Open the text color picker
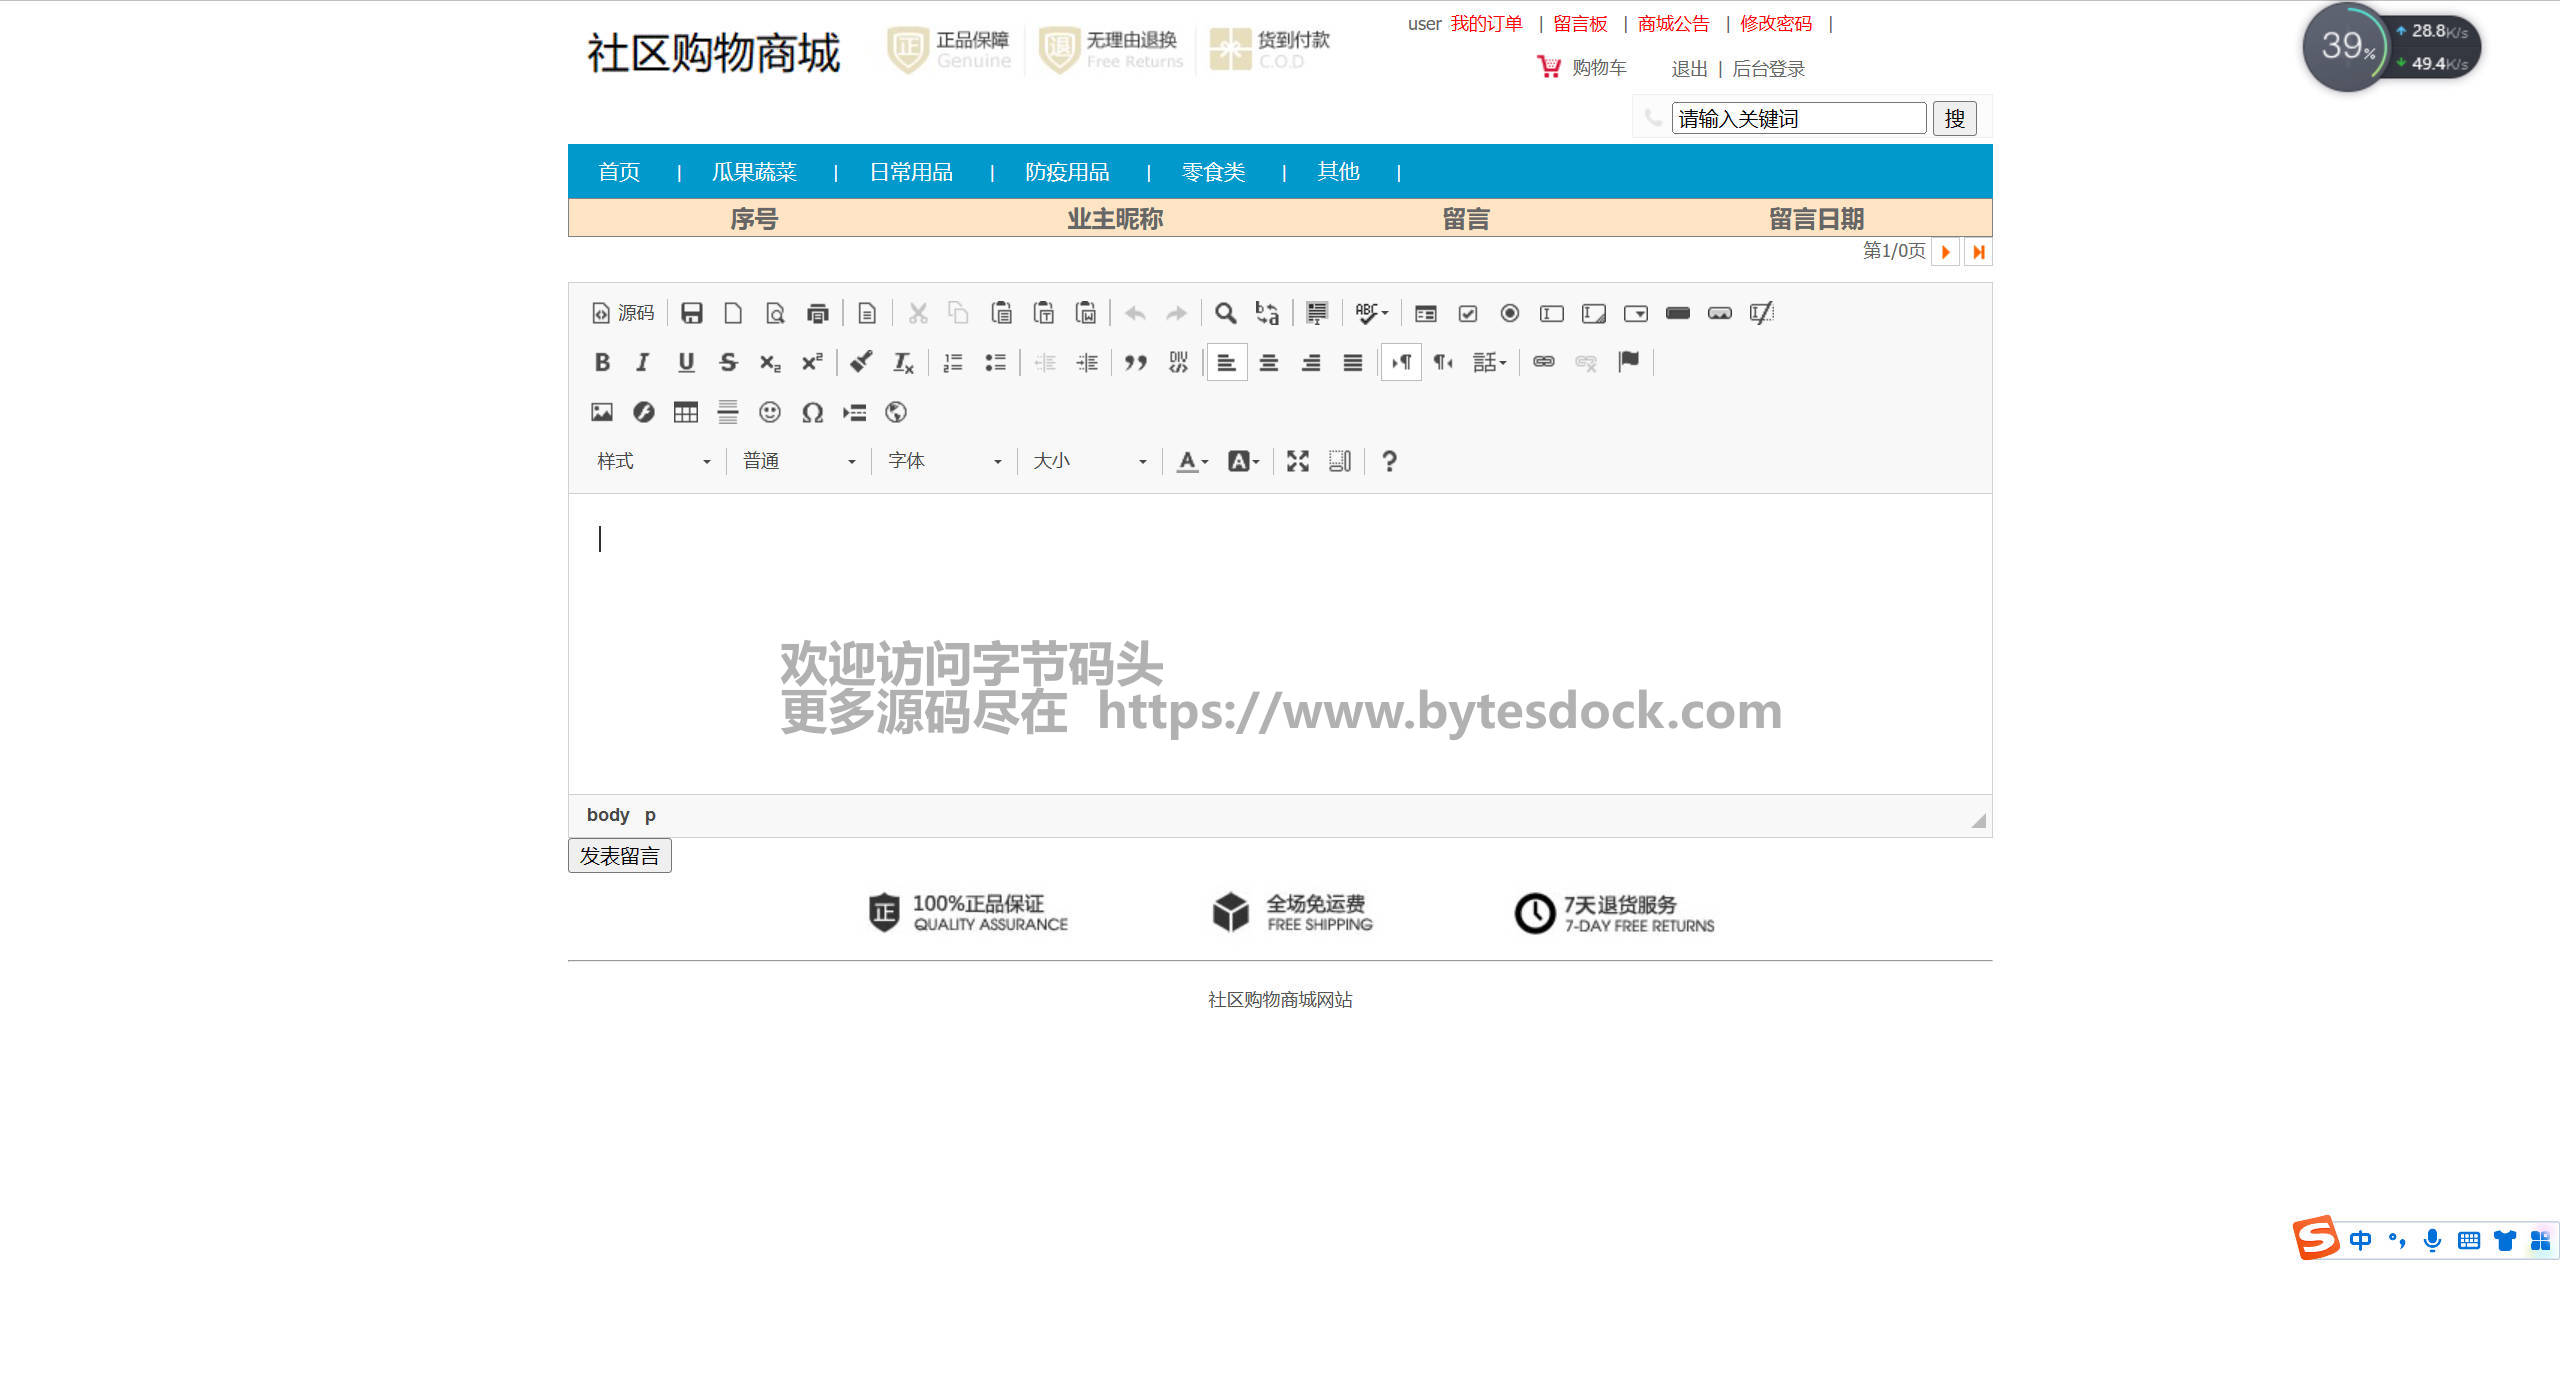This screenshot has height=1374, width=2560. pyautogui.click(x=1191, y=461)
